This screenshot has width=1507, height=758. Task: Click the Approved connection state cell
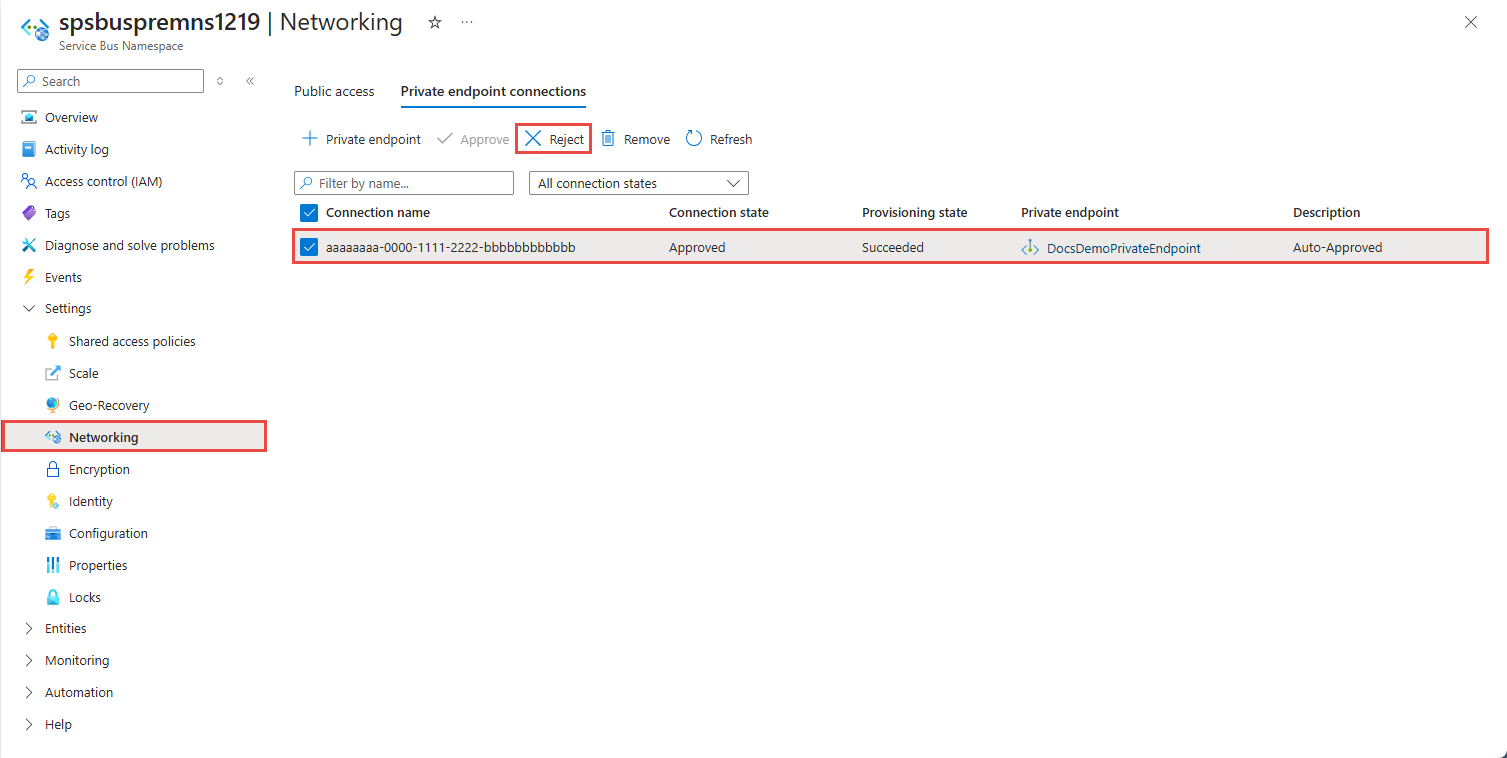click(697, 247)
